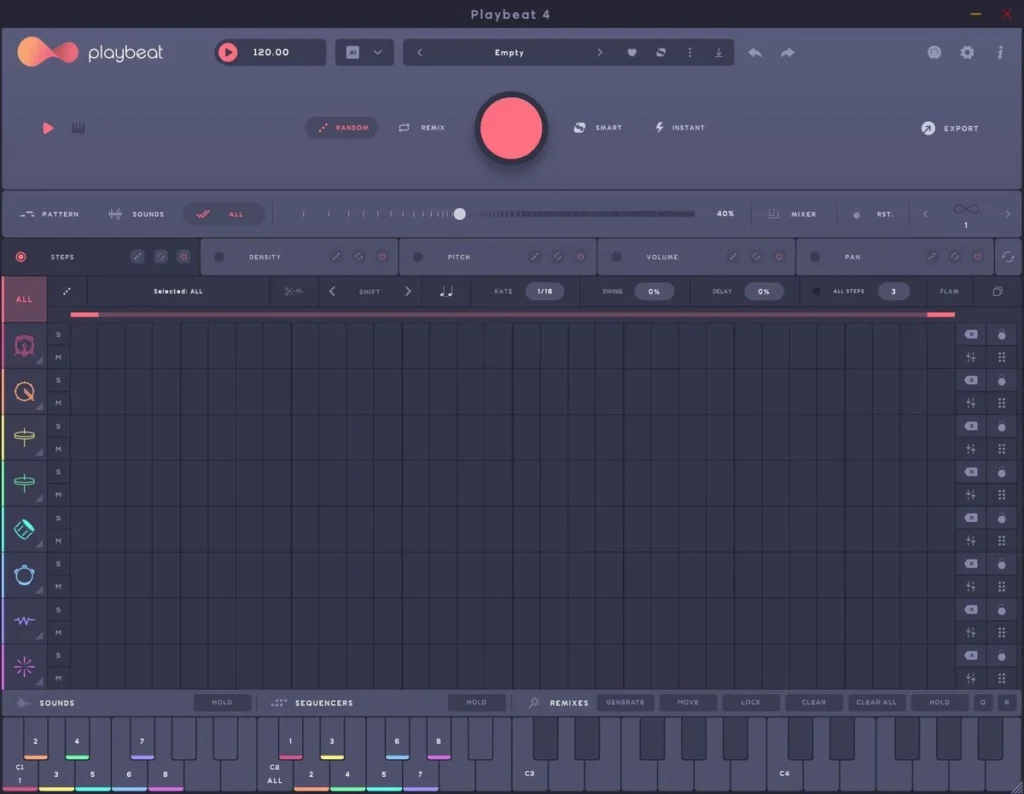1024x794 pixels.
Task: Select previous pattern chevron near infinity
Action: click(925, 214)
